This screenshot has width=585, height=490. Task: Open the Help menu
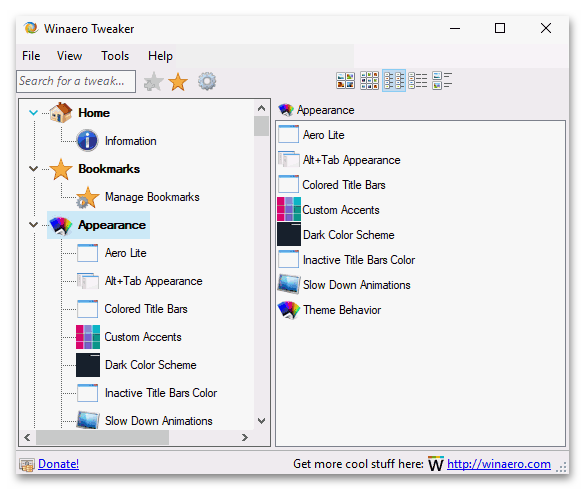coord(160,56)
